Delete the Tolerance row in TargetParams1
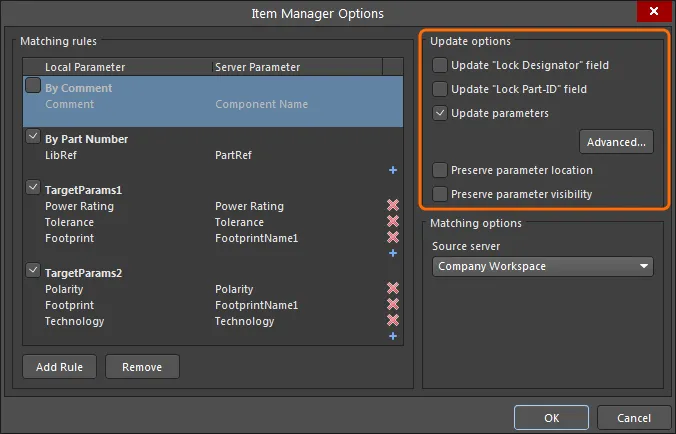Screen dimensions: 676x434 [x=393, y=221]
